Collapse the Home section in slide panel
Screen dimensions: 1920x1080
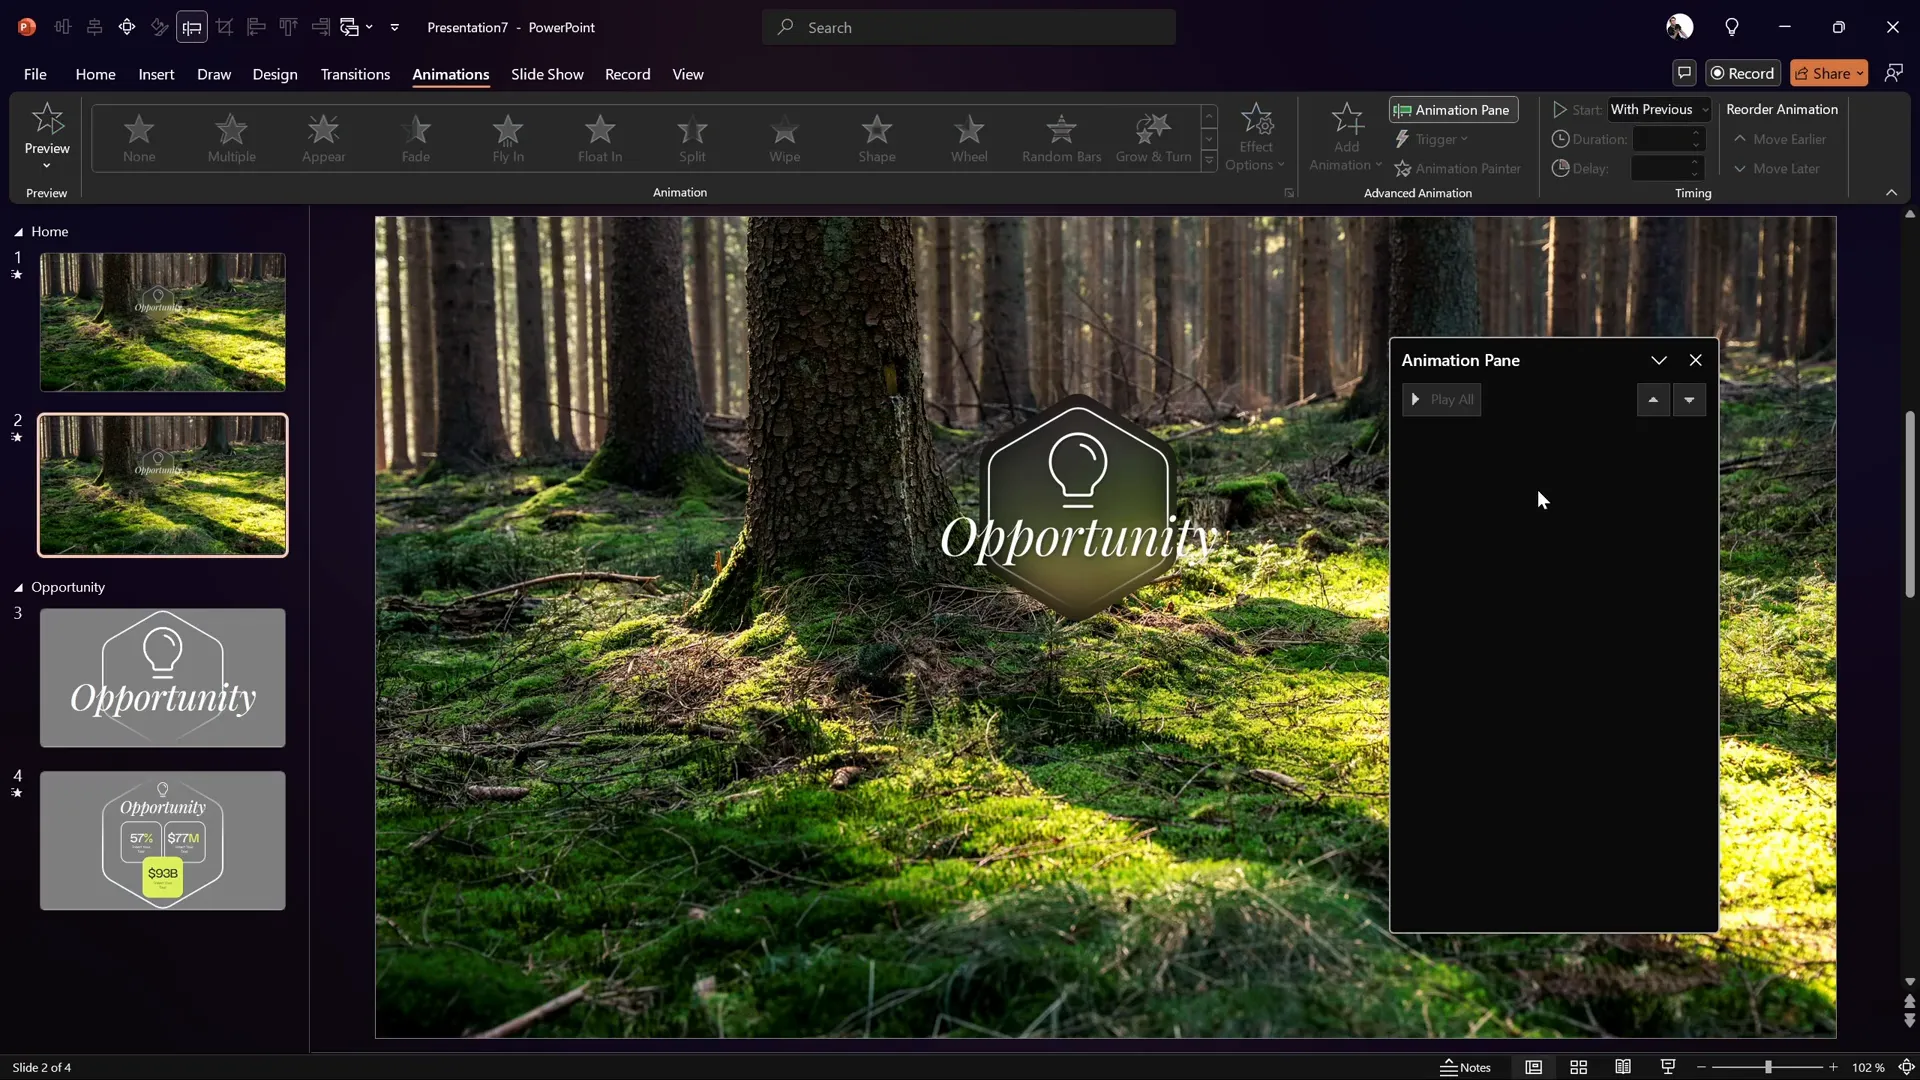[x=18, y=232]
